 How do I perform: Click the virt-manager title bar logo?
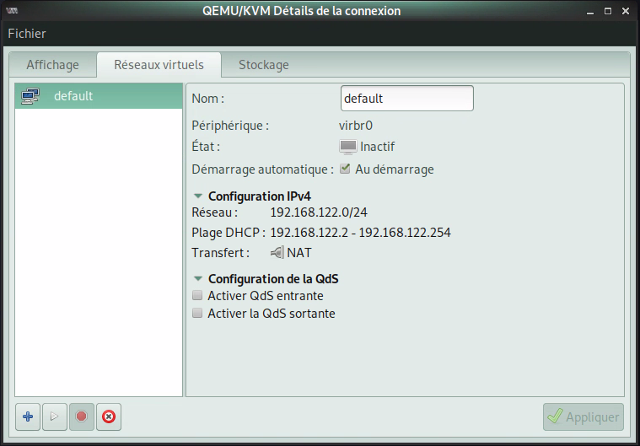[12, 11]
